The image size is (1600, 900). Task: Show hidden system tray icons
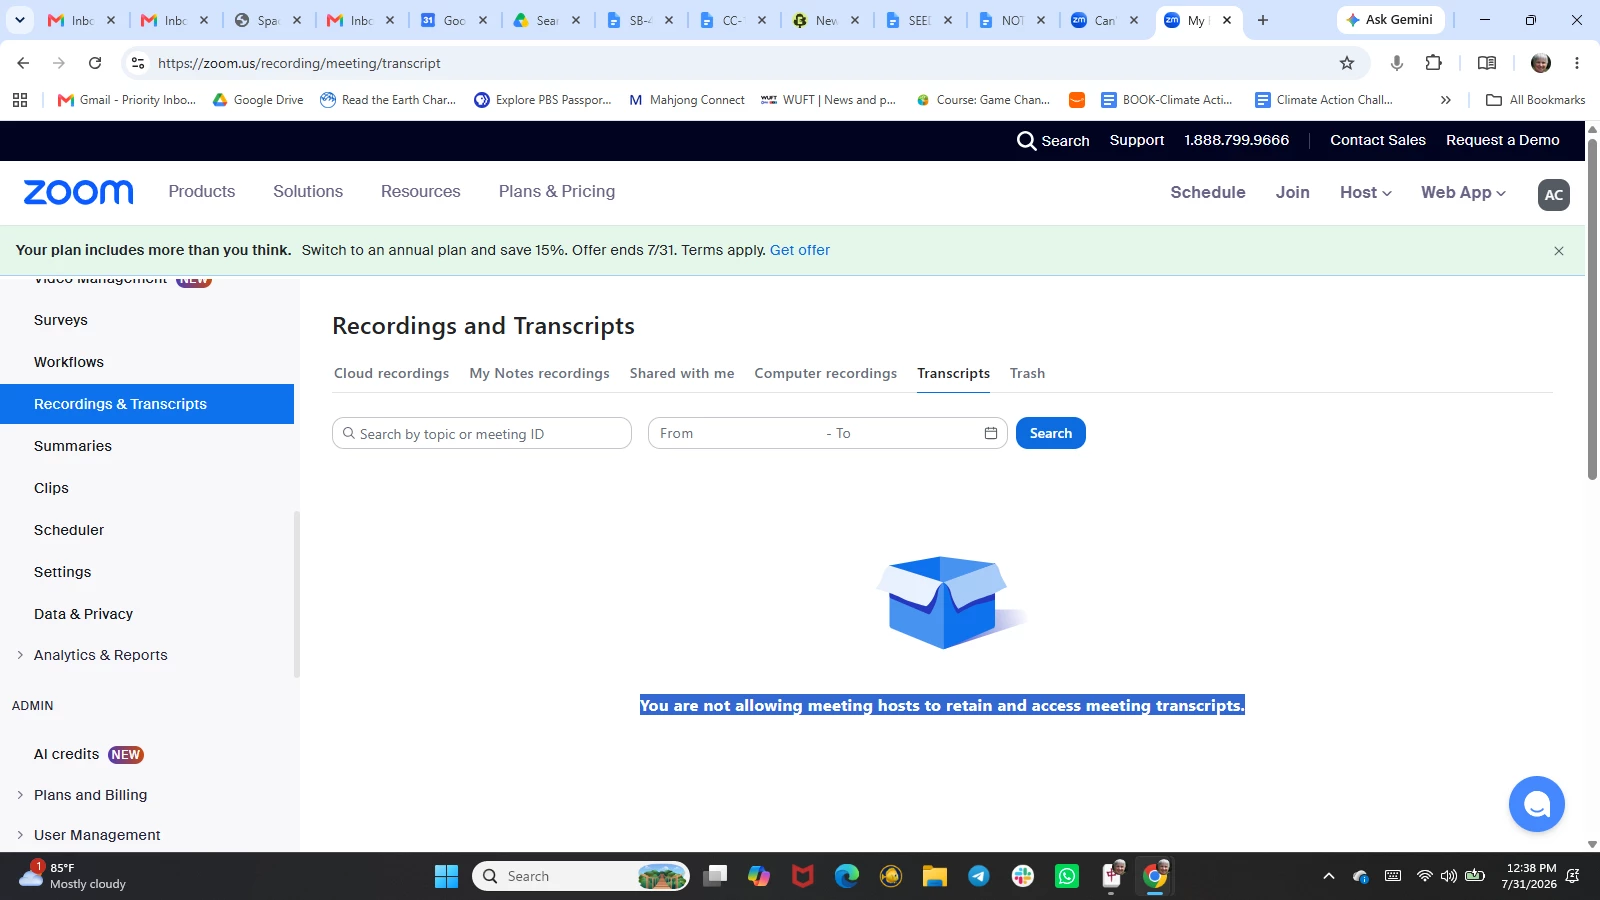1329,876
